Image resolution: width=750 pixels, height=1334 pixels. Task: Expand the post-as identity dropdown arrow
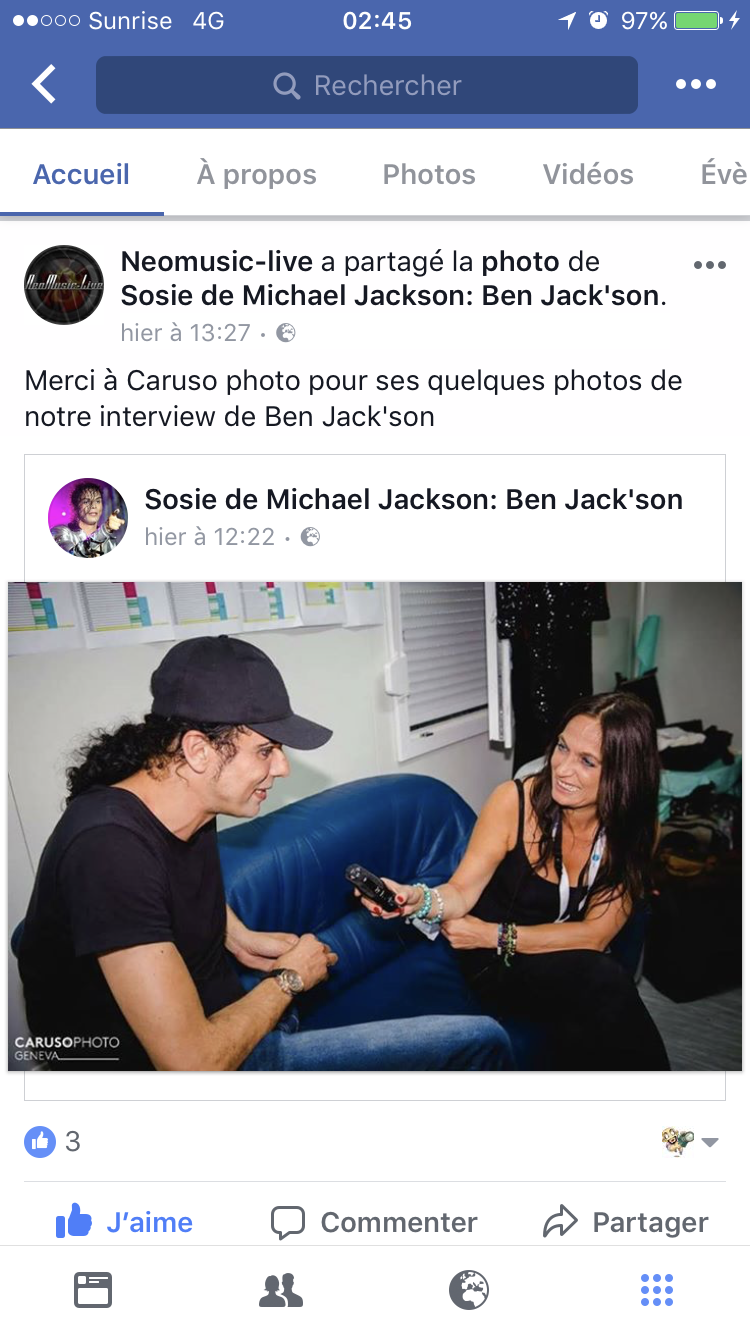tap(710, 1142)
